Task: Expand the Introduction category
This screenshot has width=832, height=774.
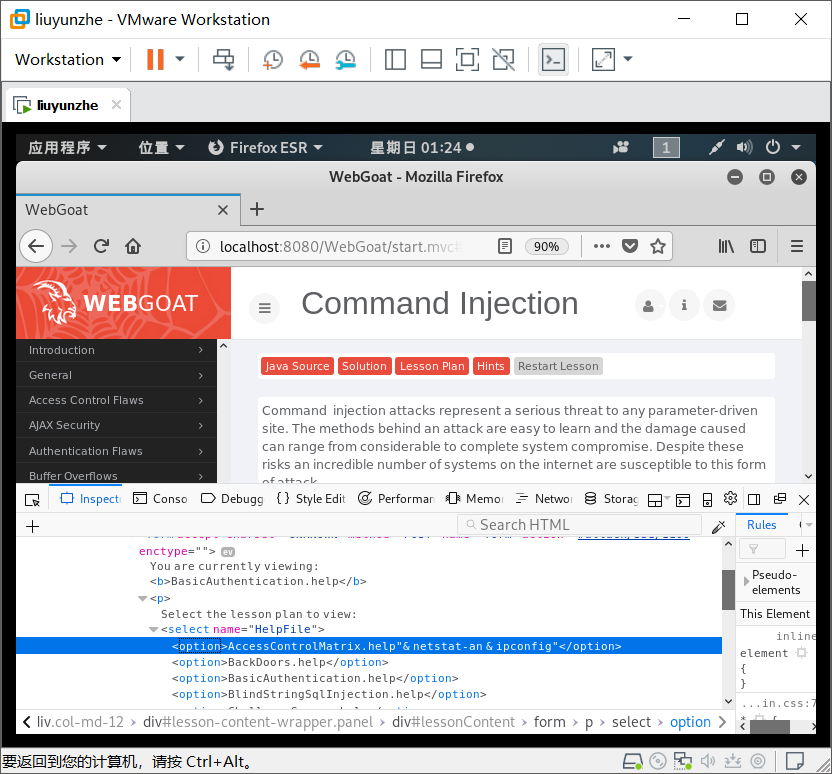Action: click(116, 350)
